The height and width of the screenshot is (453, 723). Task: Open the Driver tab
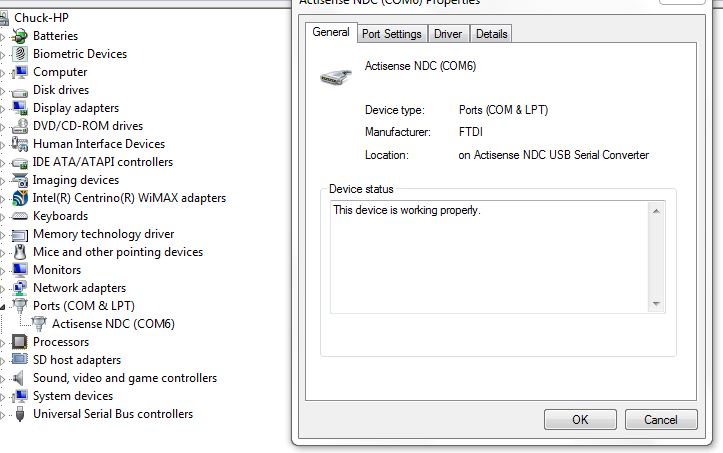click(448, 34)
